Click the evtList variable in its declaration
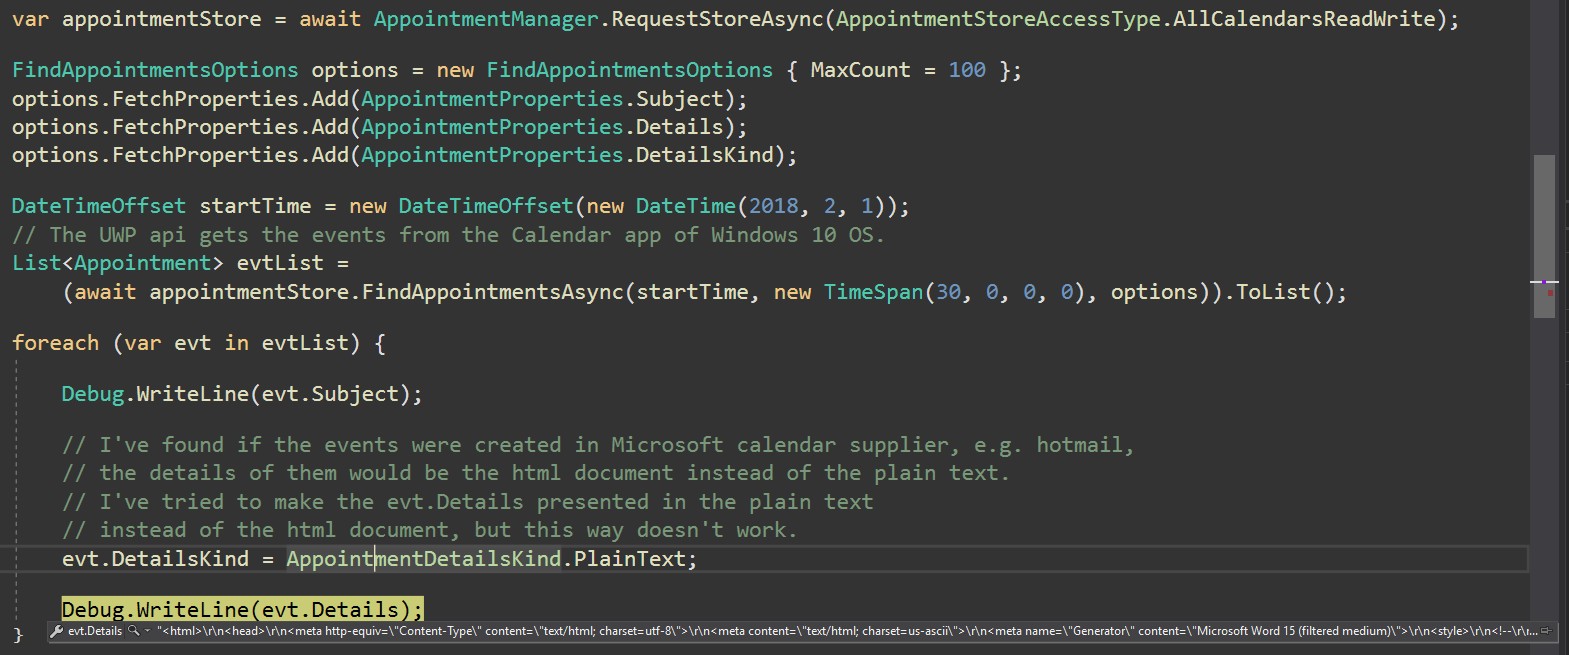 pyautogui.click(x=280, y=263)
